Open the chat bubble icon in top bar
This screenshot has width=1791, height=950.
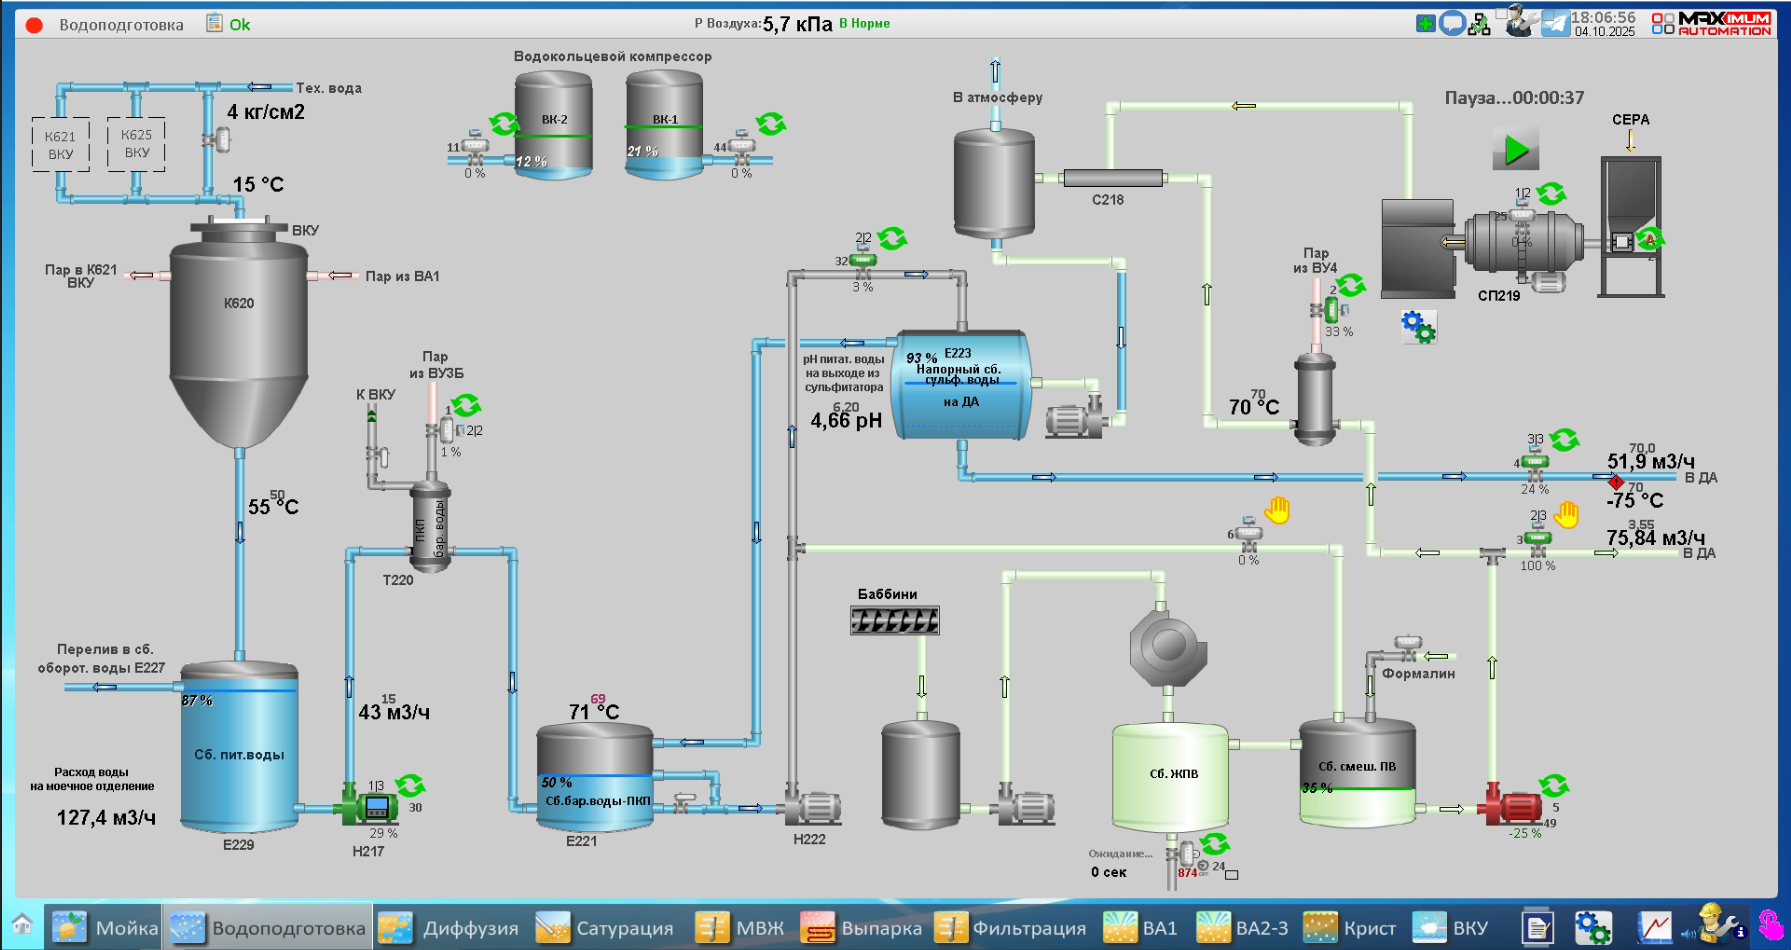1452,23
